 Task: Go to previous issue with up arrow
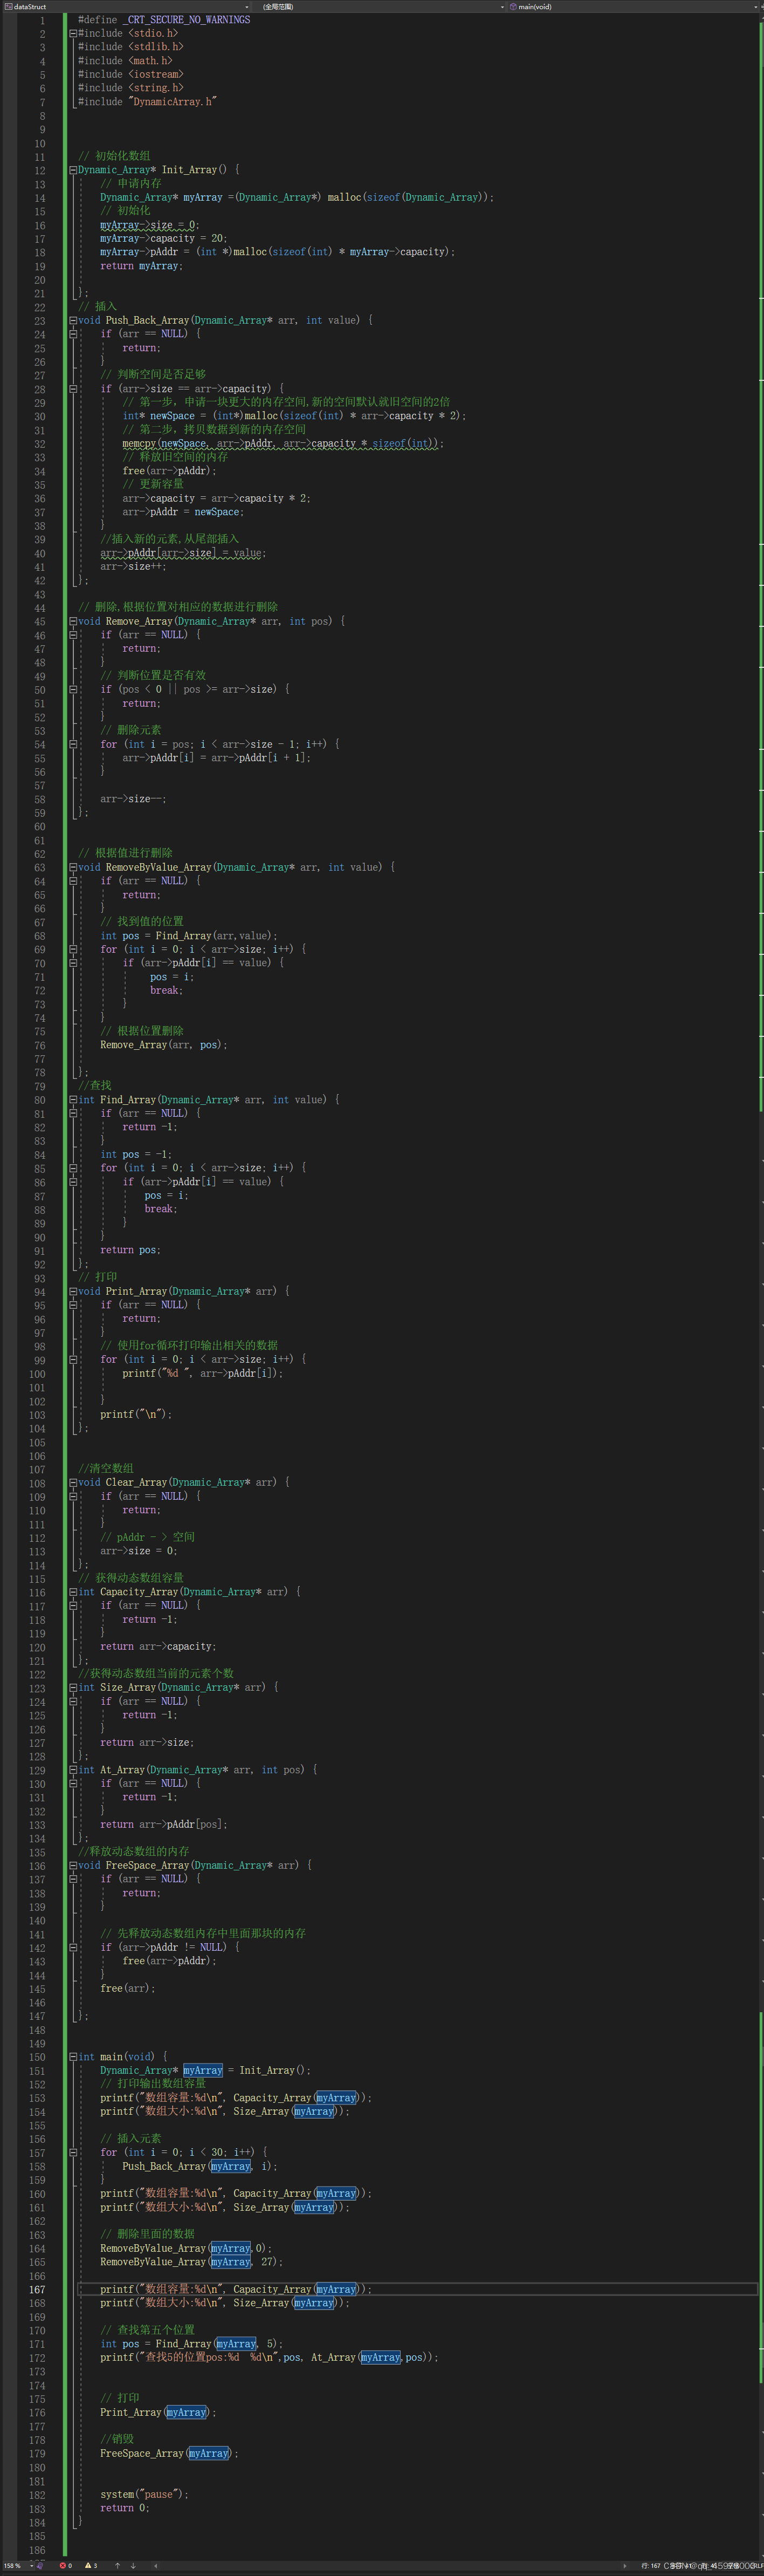pyautogui.click(x=117, y=2566)
